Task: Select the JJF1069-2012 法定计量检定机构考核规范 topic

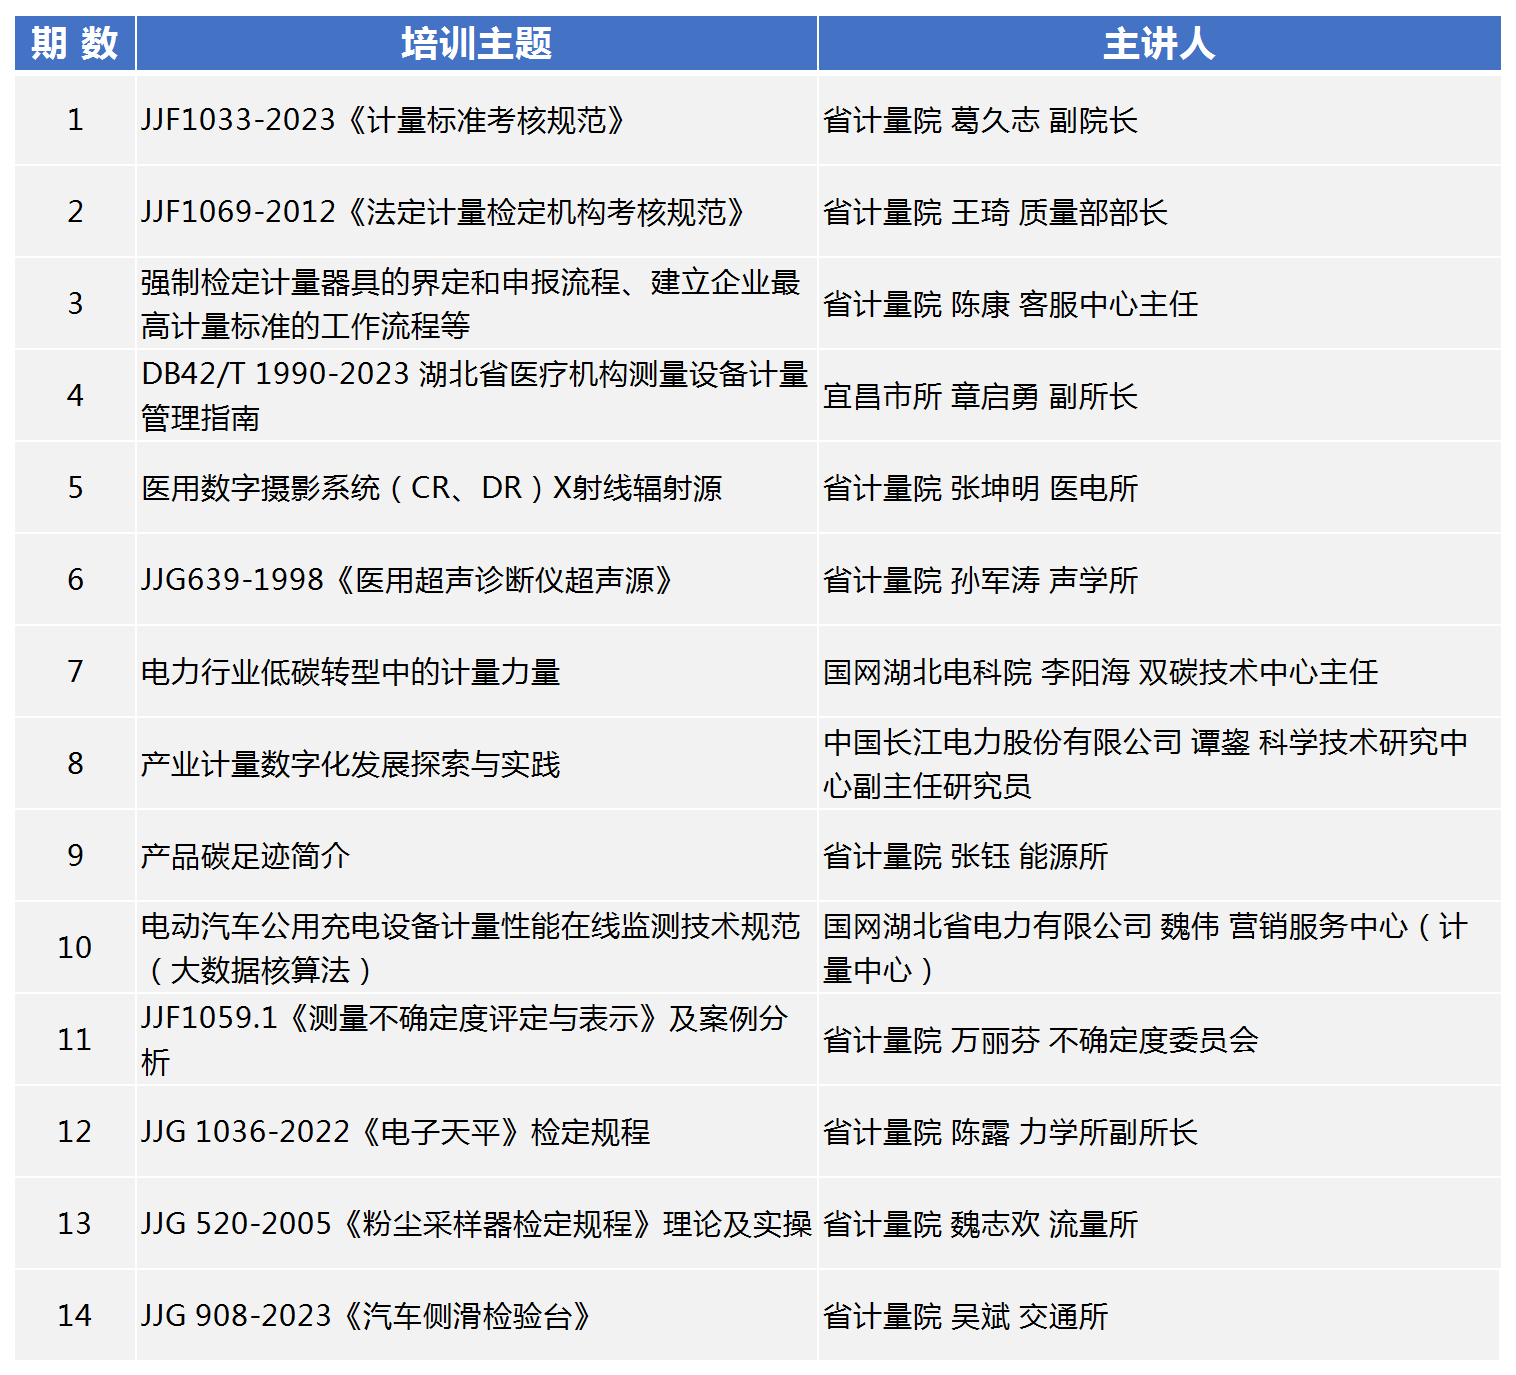Action: (443, 212)
